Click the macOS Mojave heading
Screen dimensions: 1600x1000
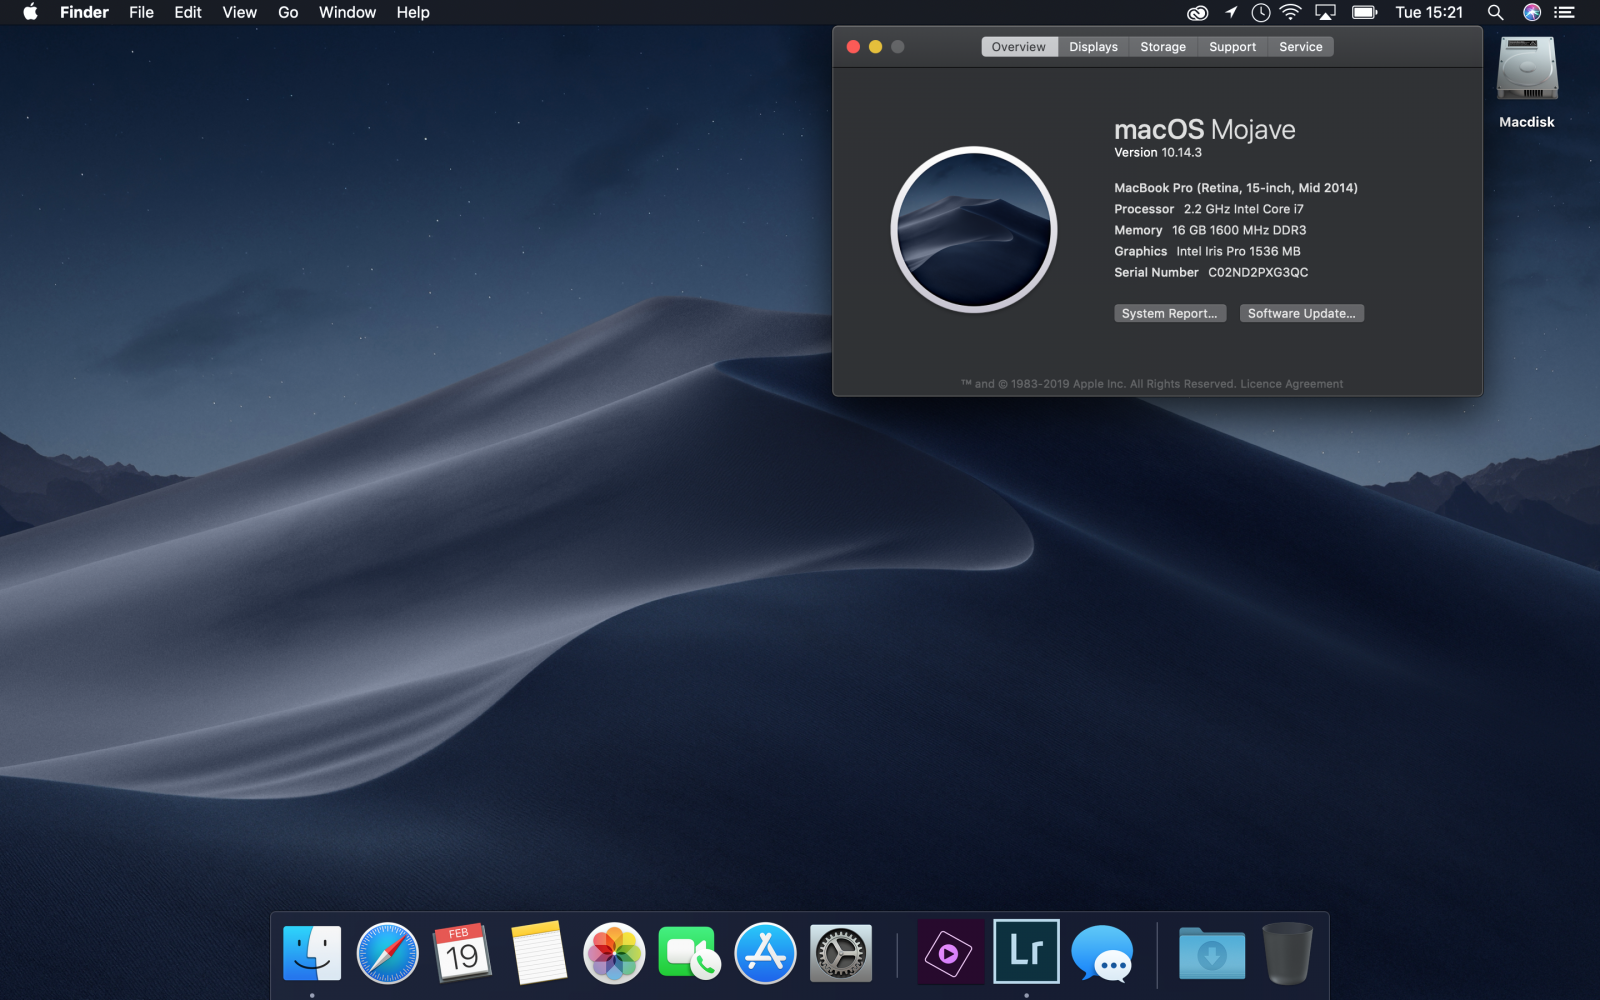(x=1205, y=130)
